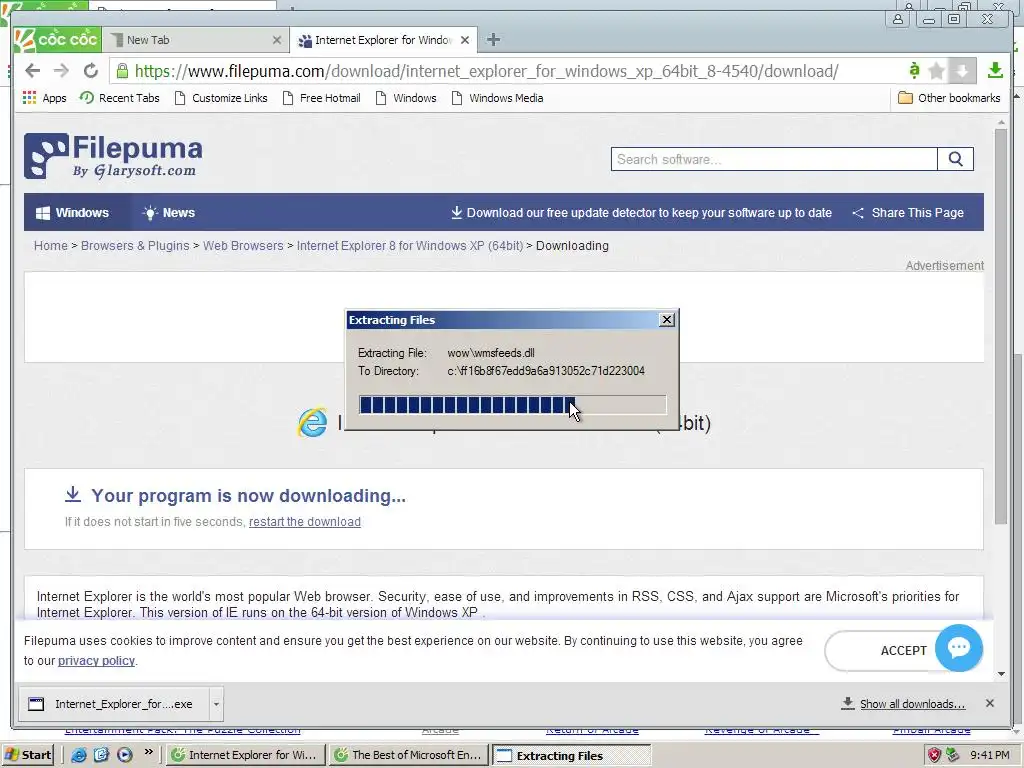Image resolution: width=1024 pixels, height=768 pixels.
Task: Click the extraction progress bar
Action: pyautogui.click(x=513, y=405)
